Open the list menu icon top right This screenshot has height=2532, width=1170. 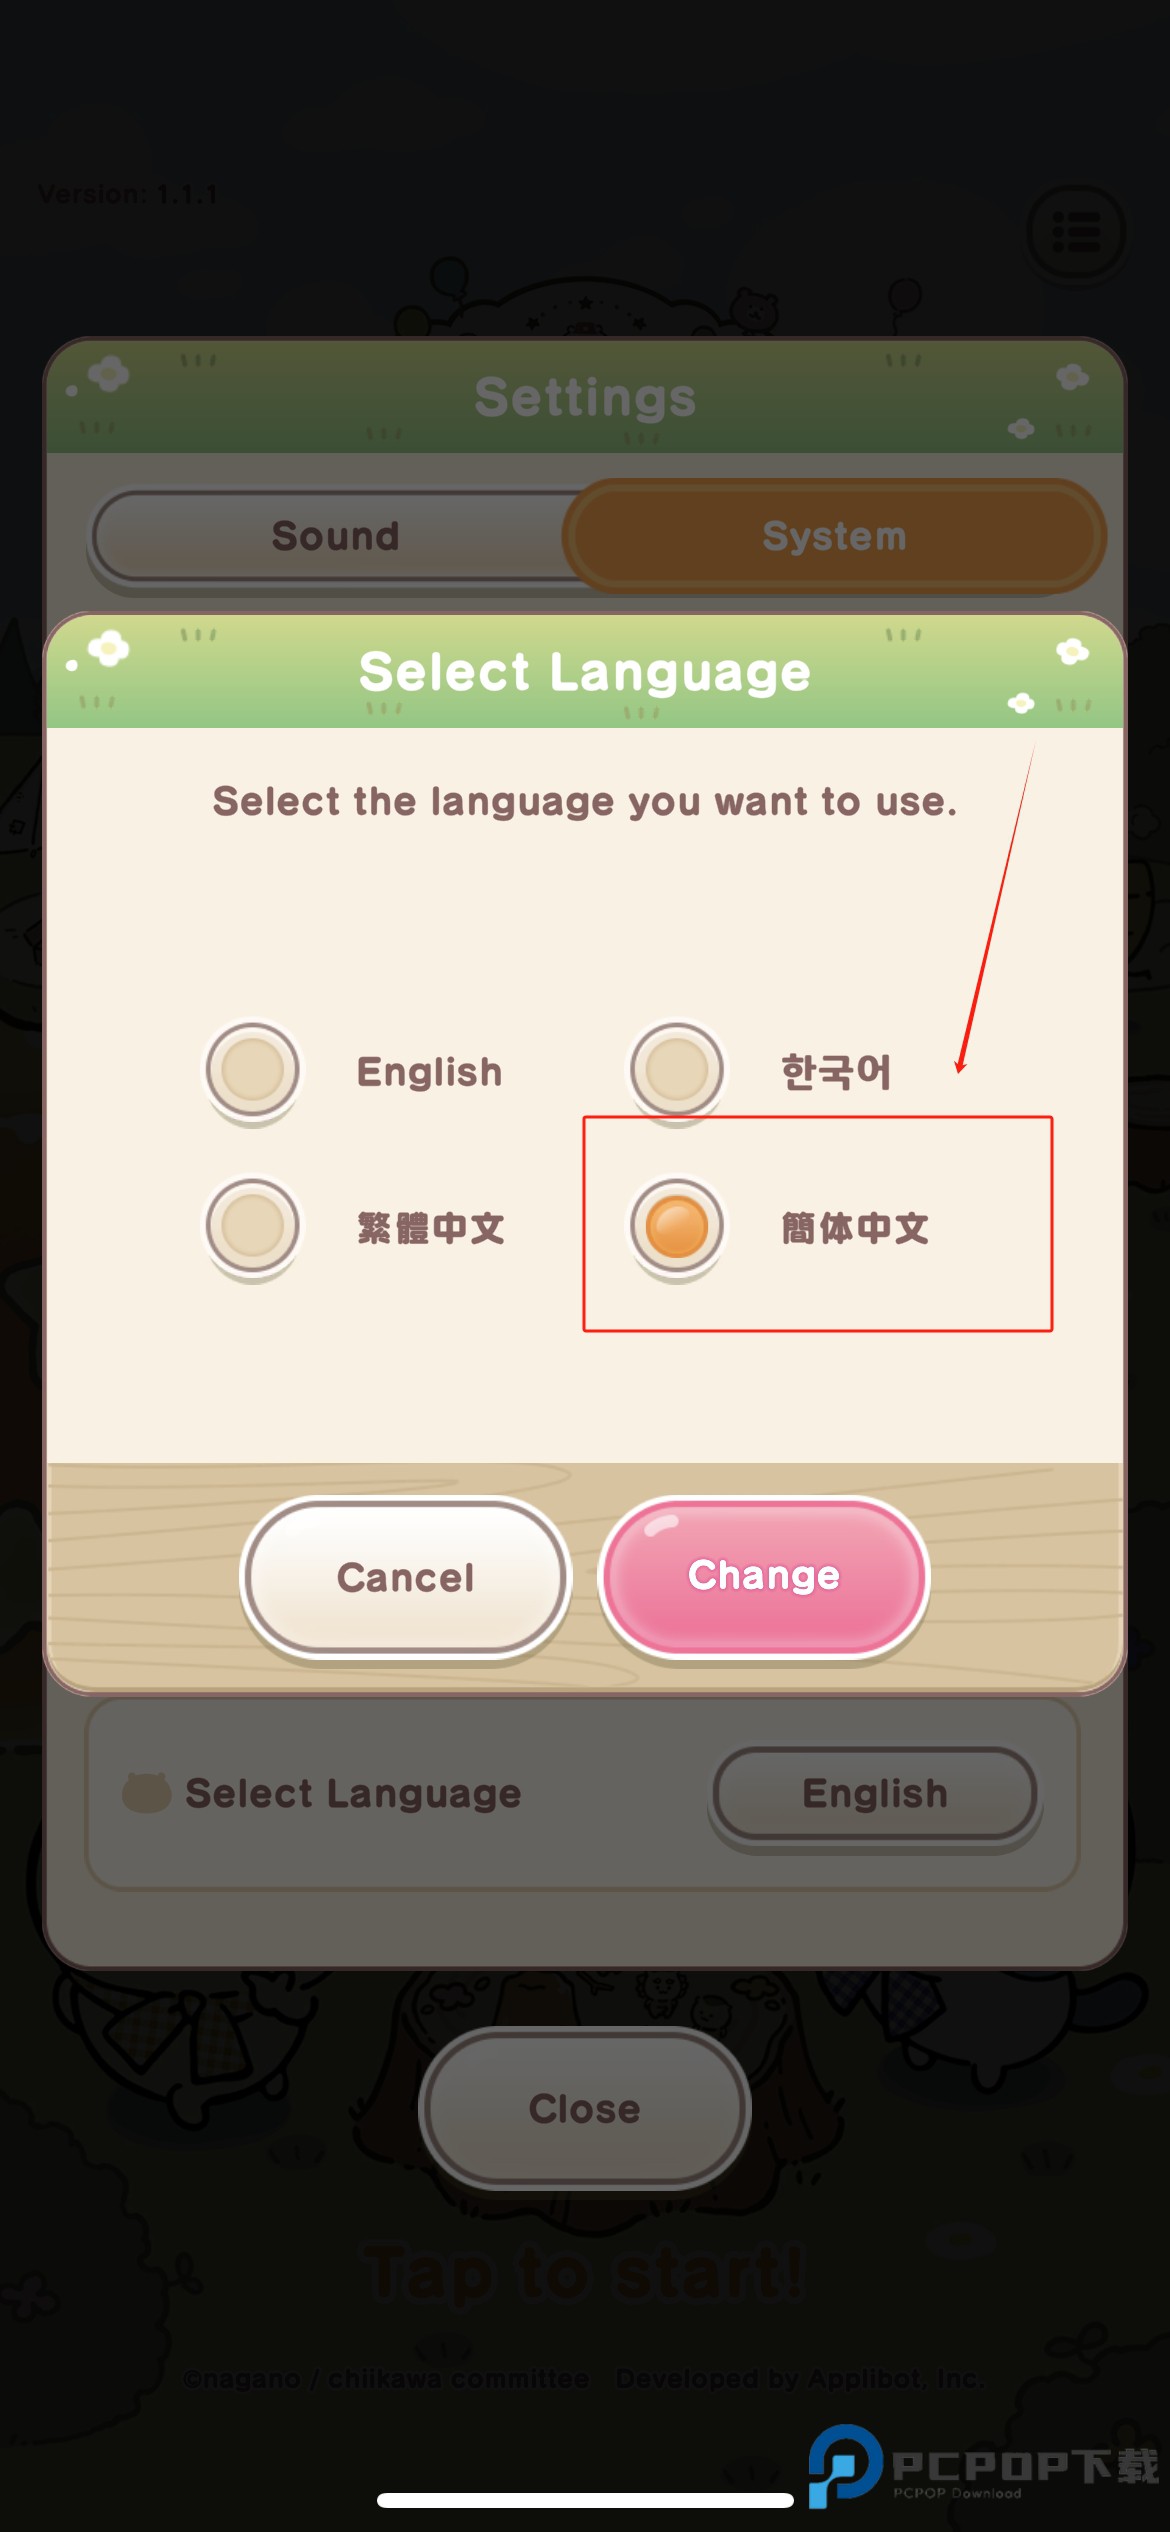(1076, 232)
